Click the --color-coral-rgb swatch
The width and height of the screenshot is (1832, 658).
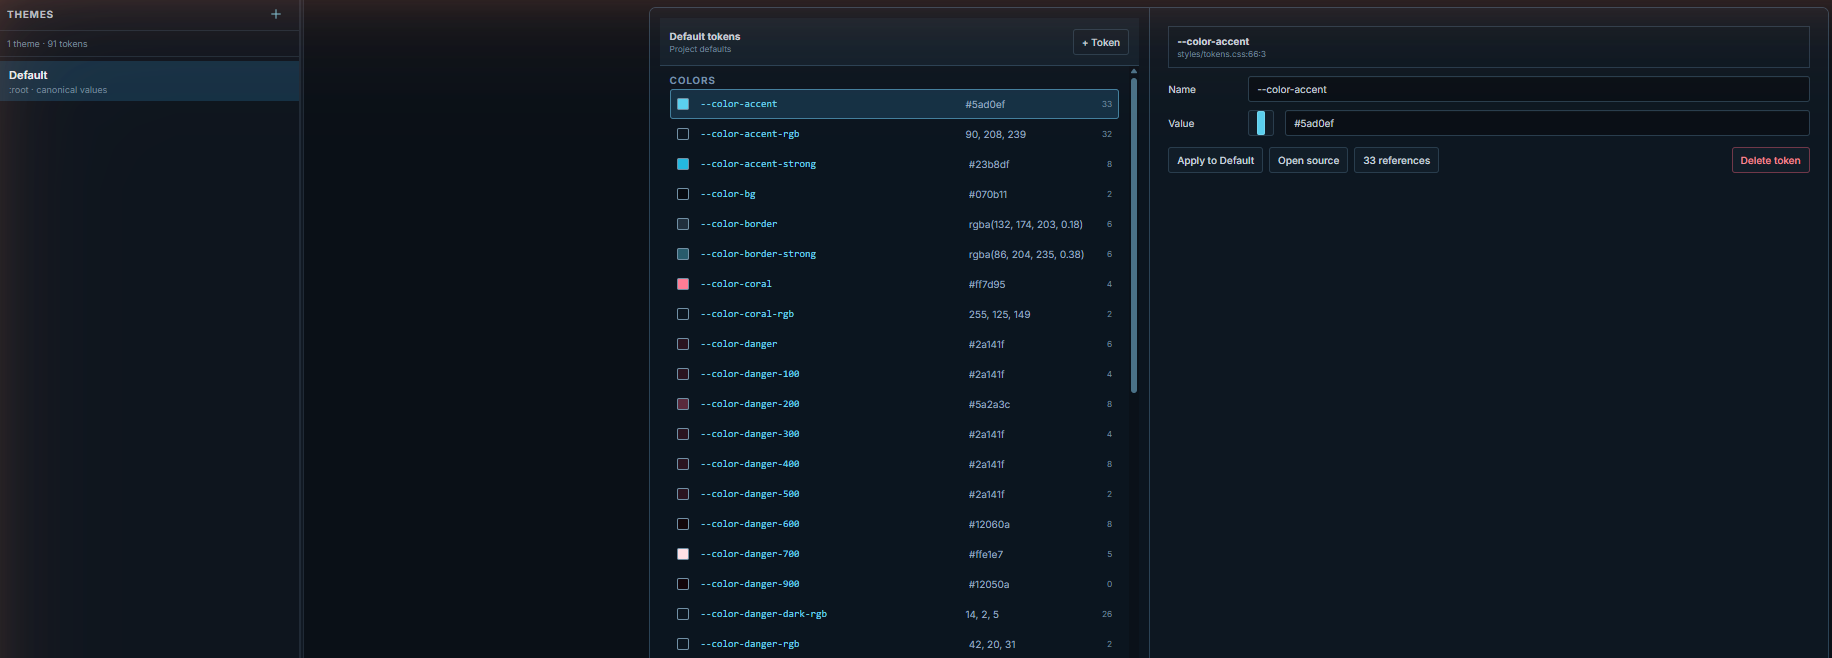coord(683,314)
